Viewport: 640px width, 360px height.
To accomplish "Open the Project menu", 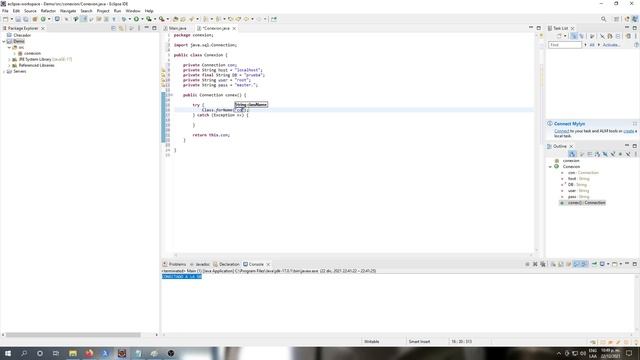I will coord(103,11).
